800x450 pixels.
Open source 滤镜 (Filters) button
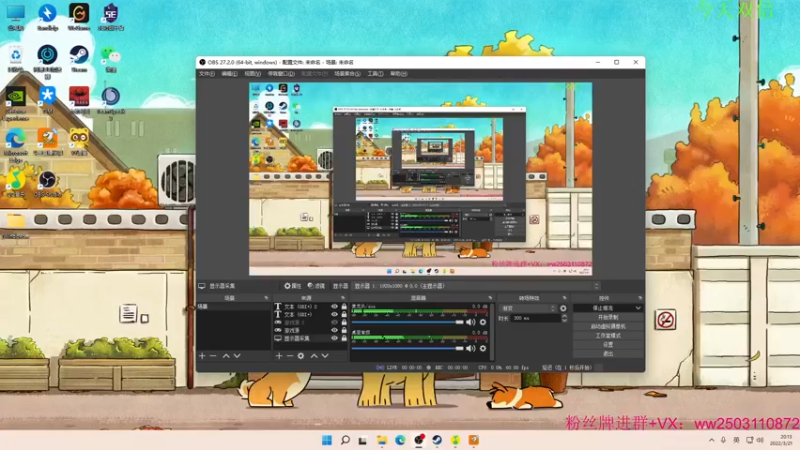point(316,286)
